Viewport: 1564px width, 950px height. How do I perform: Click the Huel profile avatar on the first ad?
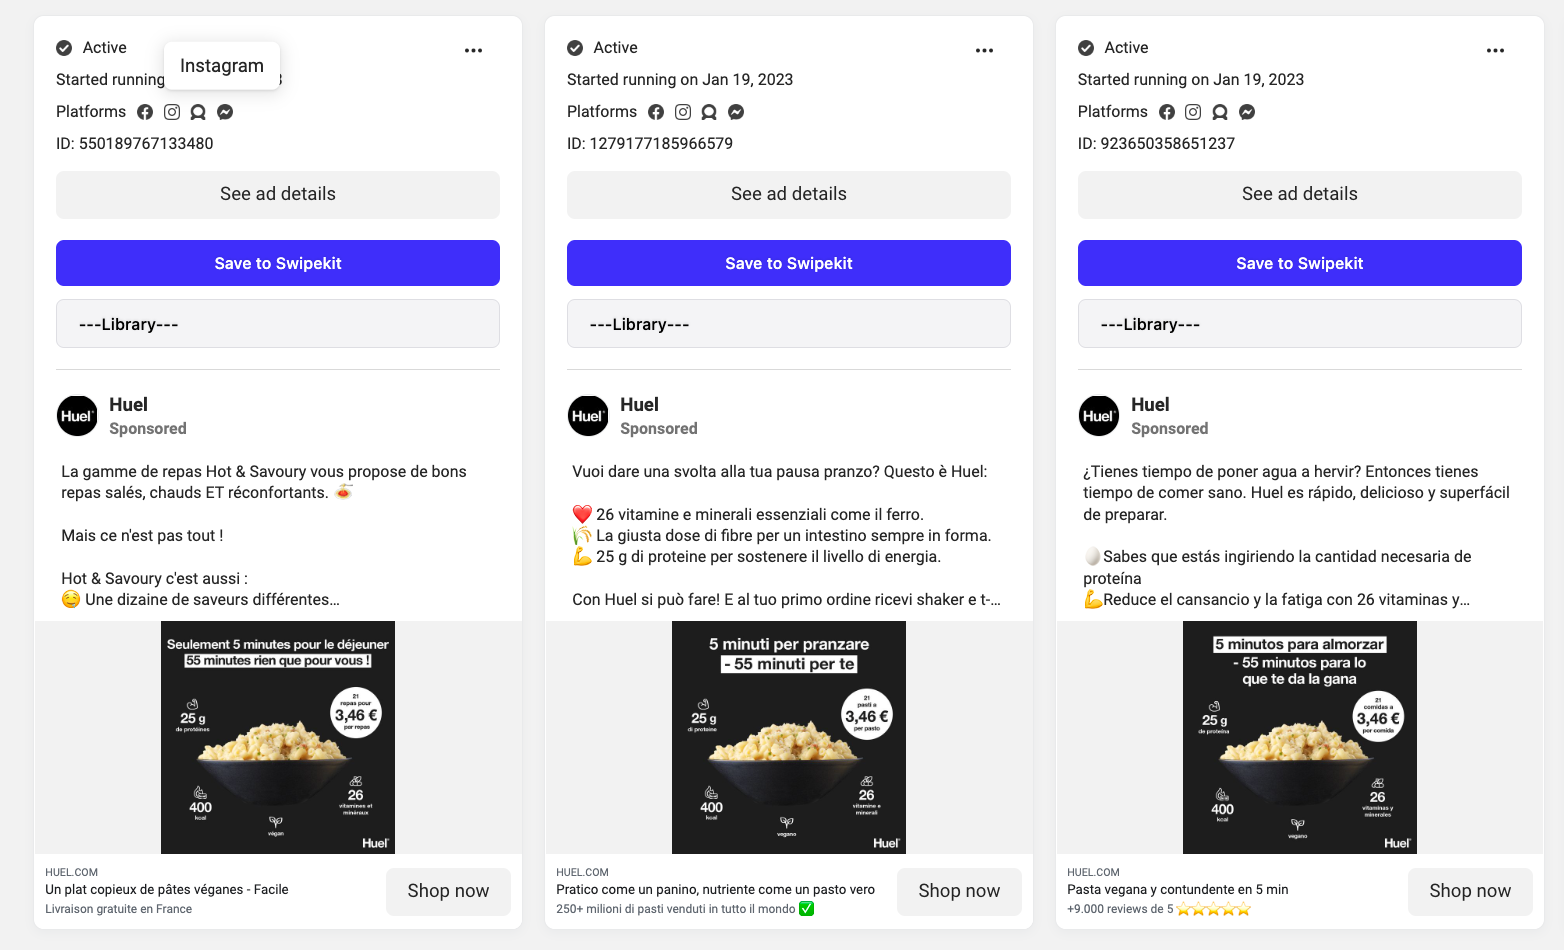click(x=77, y=416)
